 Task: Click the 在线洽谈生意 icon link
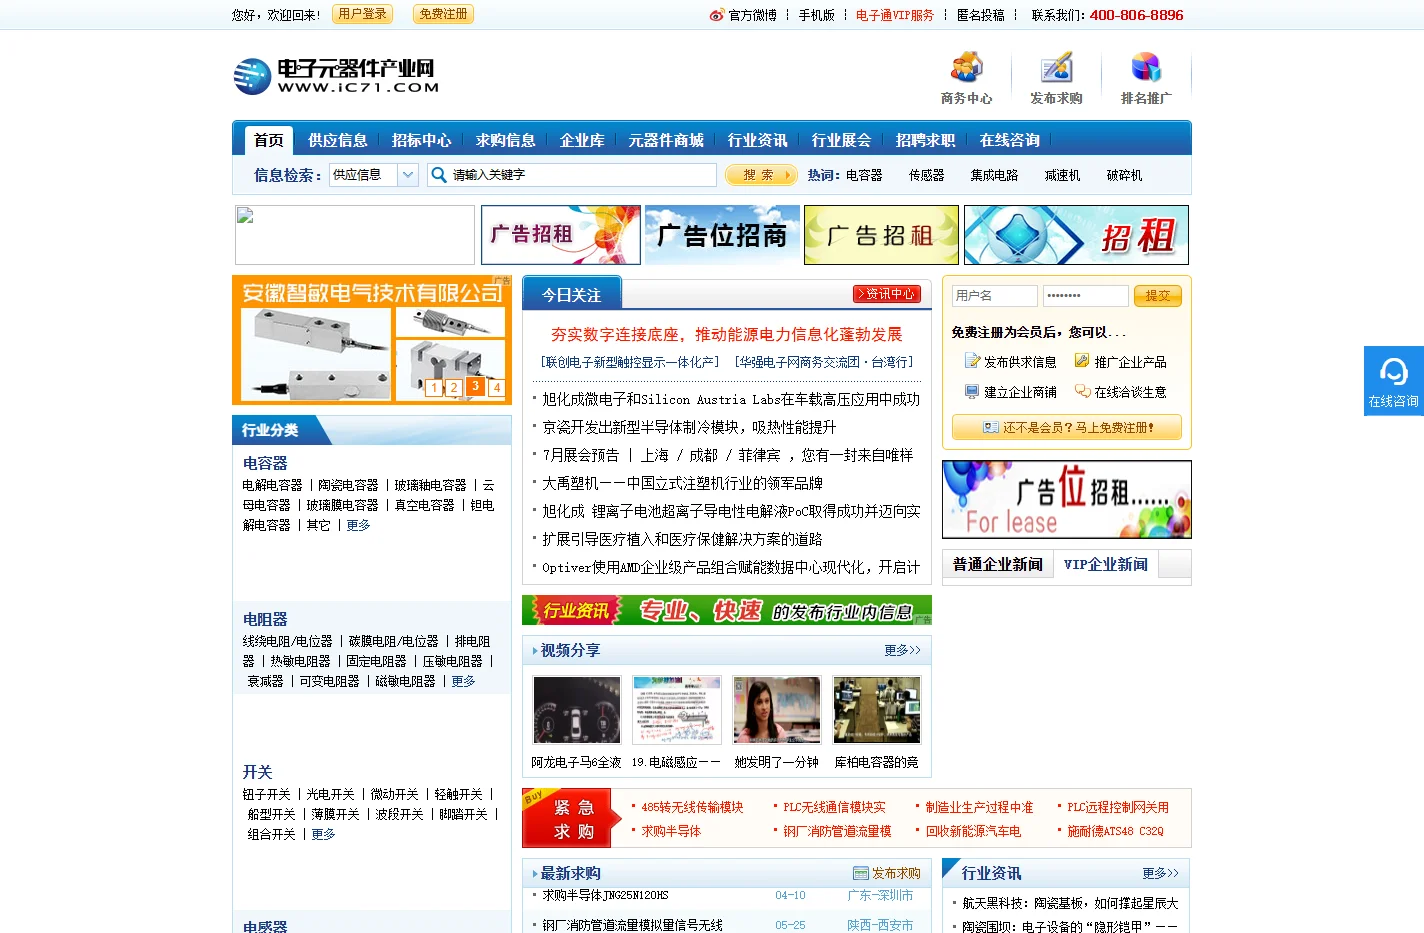tap(1120, 392)
